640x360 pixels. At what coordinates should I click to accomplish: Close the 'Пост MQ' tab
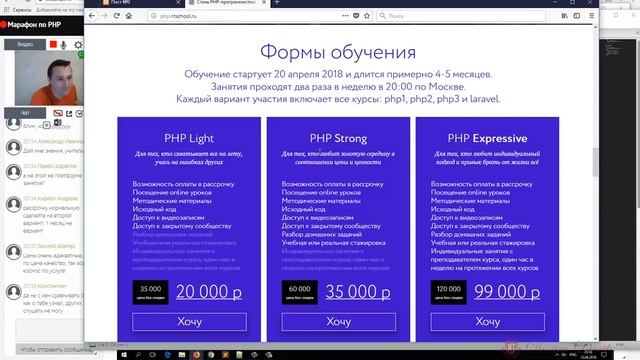coord(178,2)
